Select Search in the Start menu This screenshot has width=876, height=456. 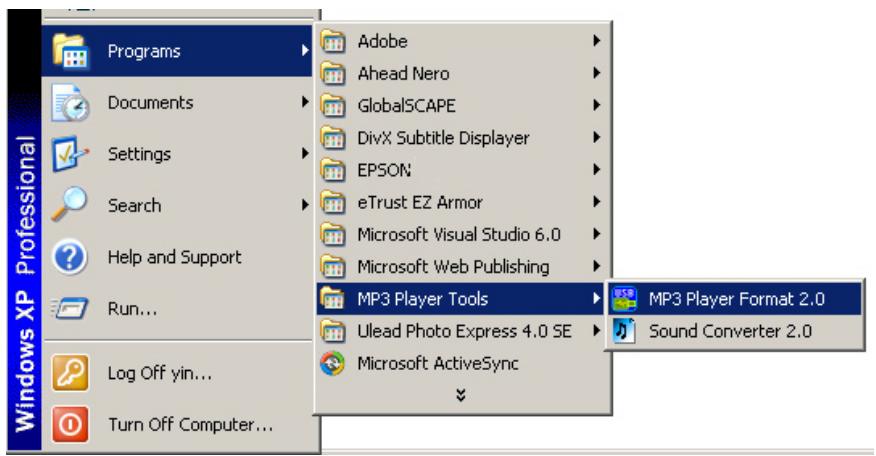pos(178,205)
